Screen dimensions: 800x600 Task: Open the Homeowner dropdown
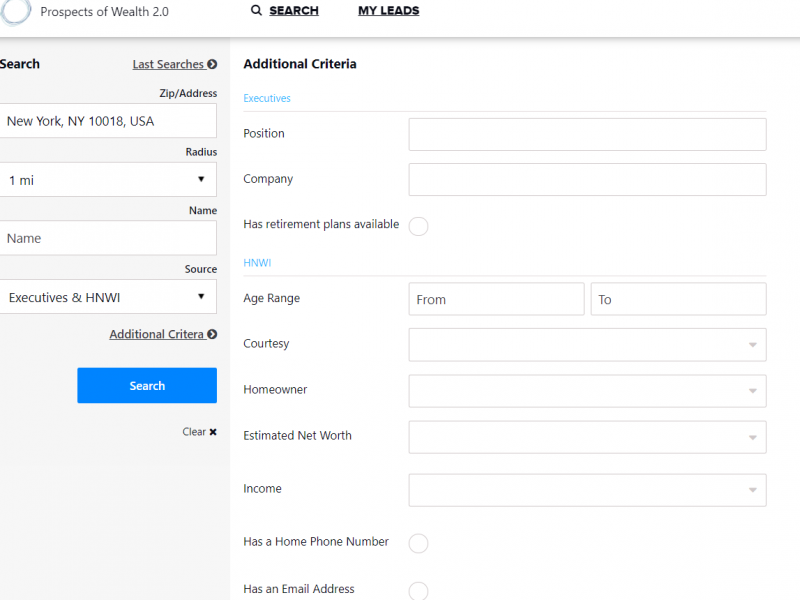587,391
